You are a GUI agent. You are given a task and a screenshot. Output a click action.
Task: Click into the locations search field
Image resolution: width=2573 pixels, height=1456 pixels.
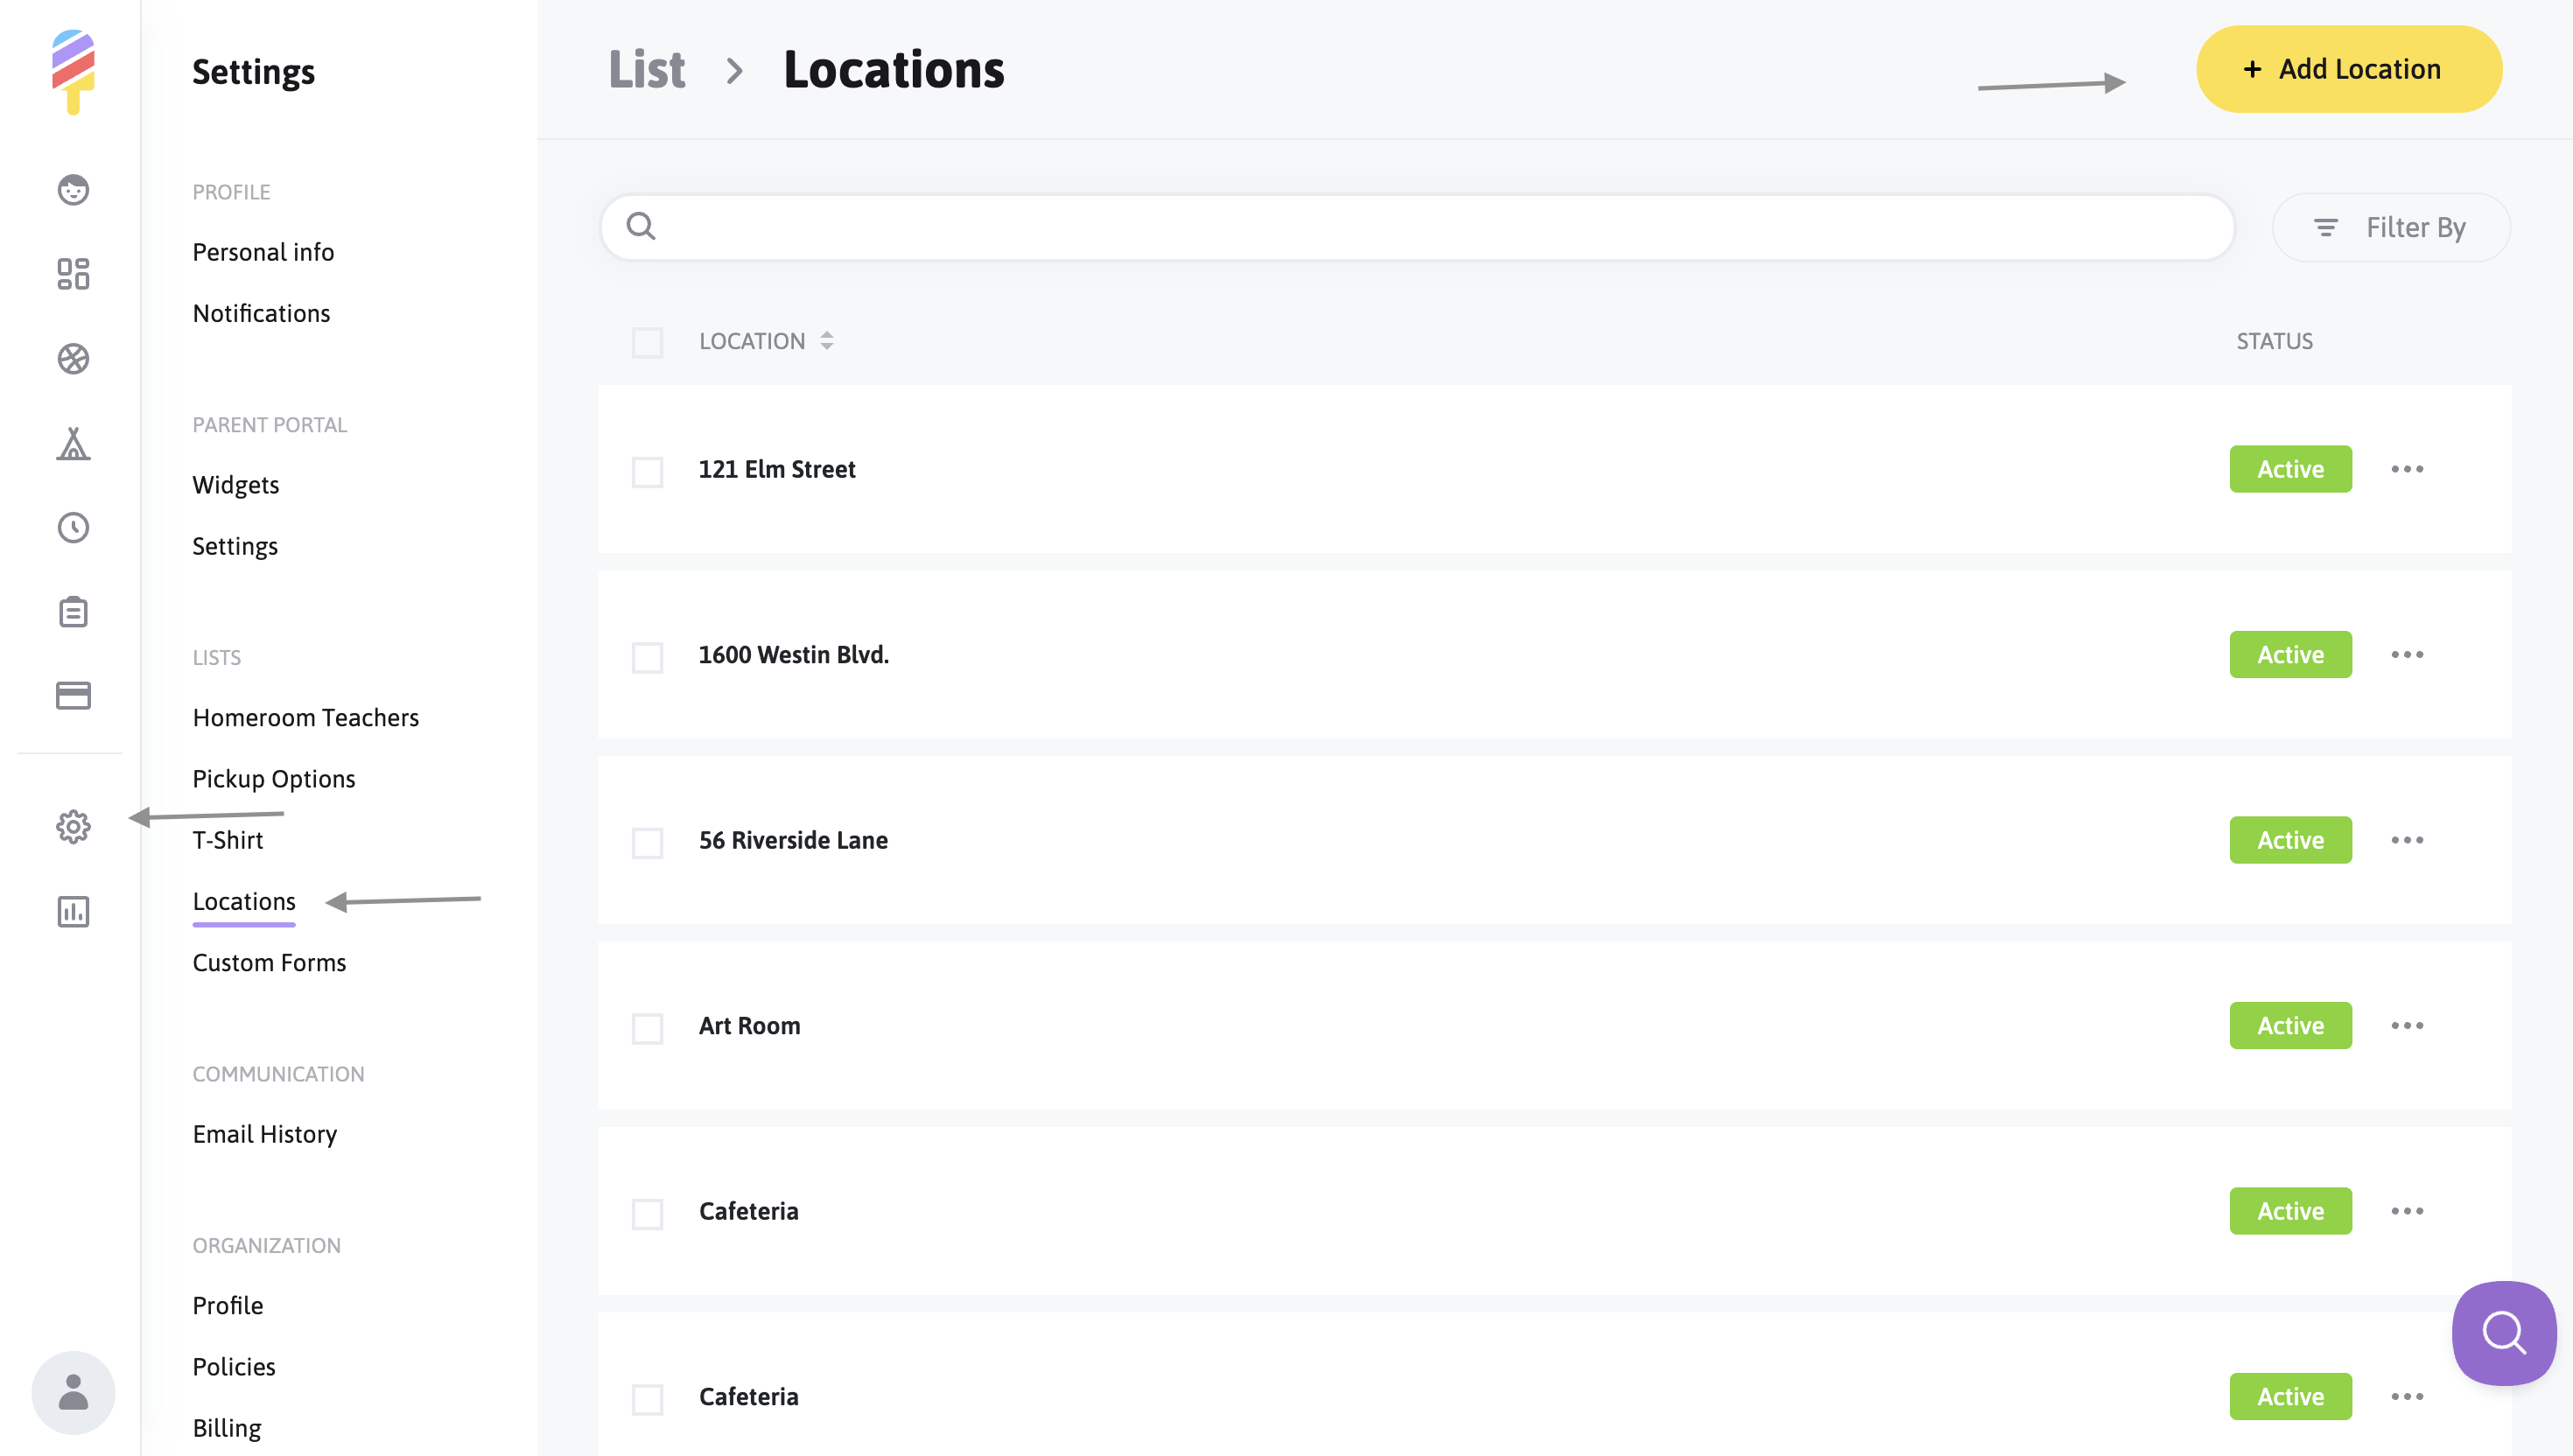click(x=1416, y=227)
